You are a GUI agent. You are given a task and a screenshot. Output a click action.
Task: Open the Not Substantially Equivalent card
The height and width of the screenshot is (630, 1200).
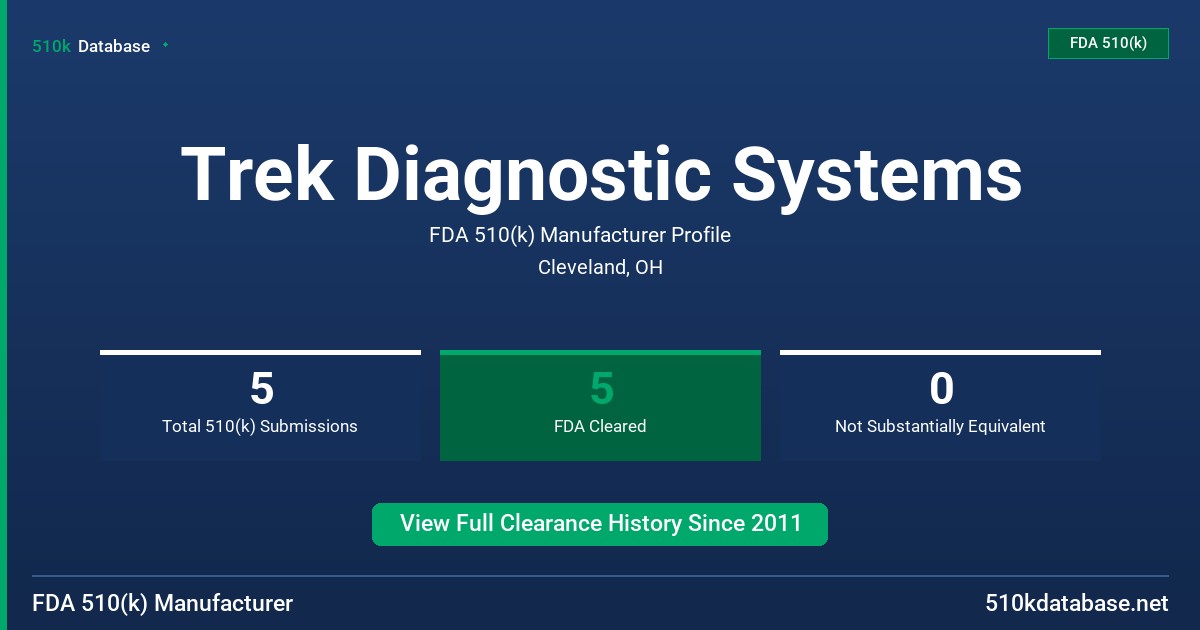click(x=940, y=405)
